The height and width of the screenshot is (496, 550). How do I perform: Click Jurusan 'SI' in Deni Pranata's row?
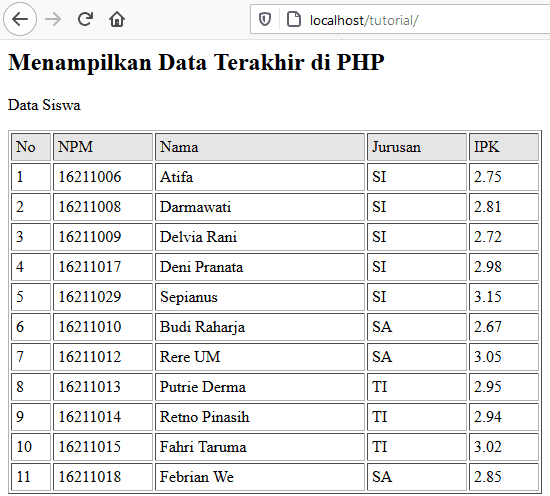coord(417,267)
